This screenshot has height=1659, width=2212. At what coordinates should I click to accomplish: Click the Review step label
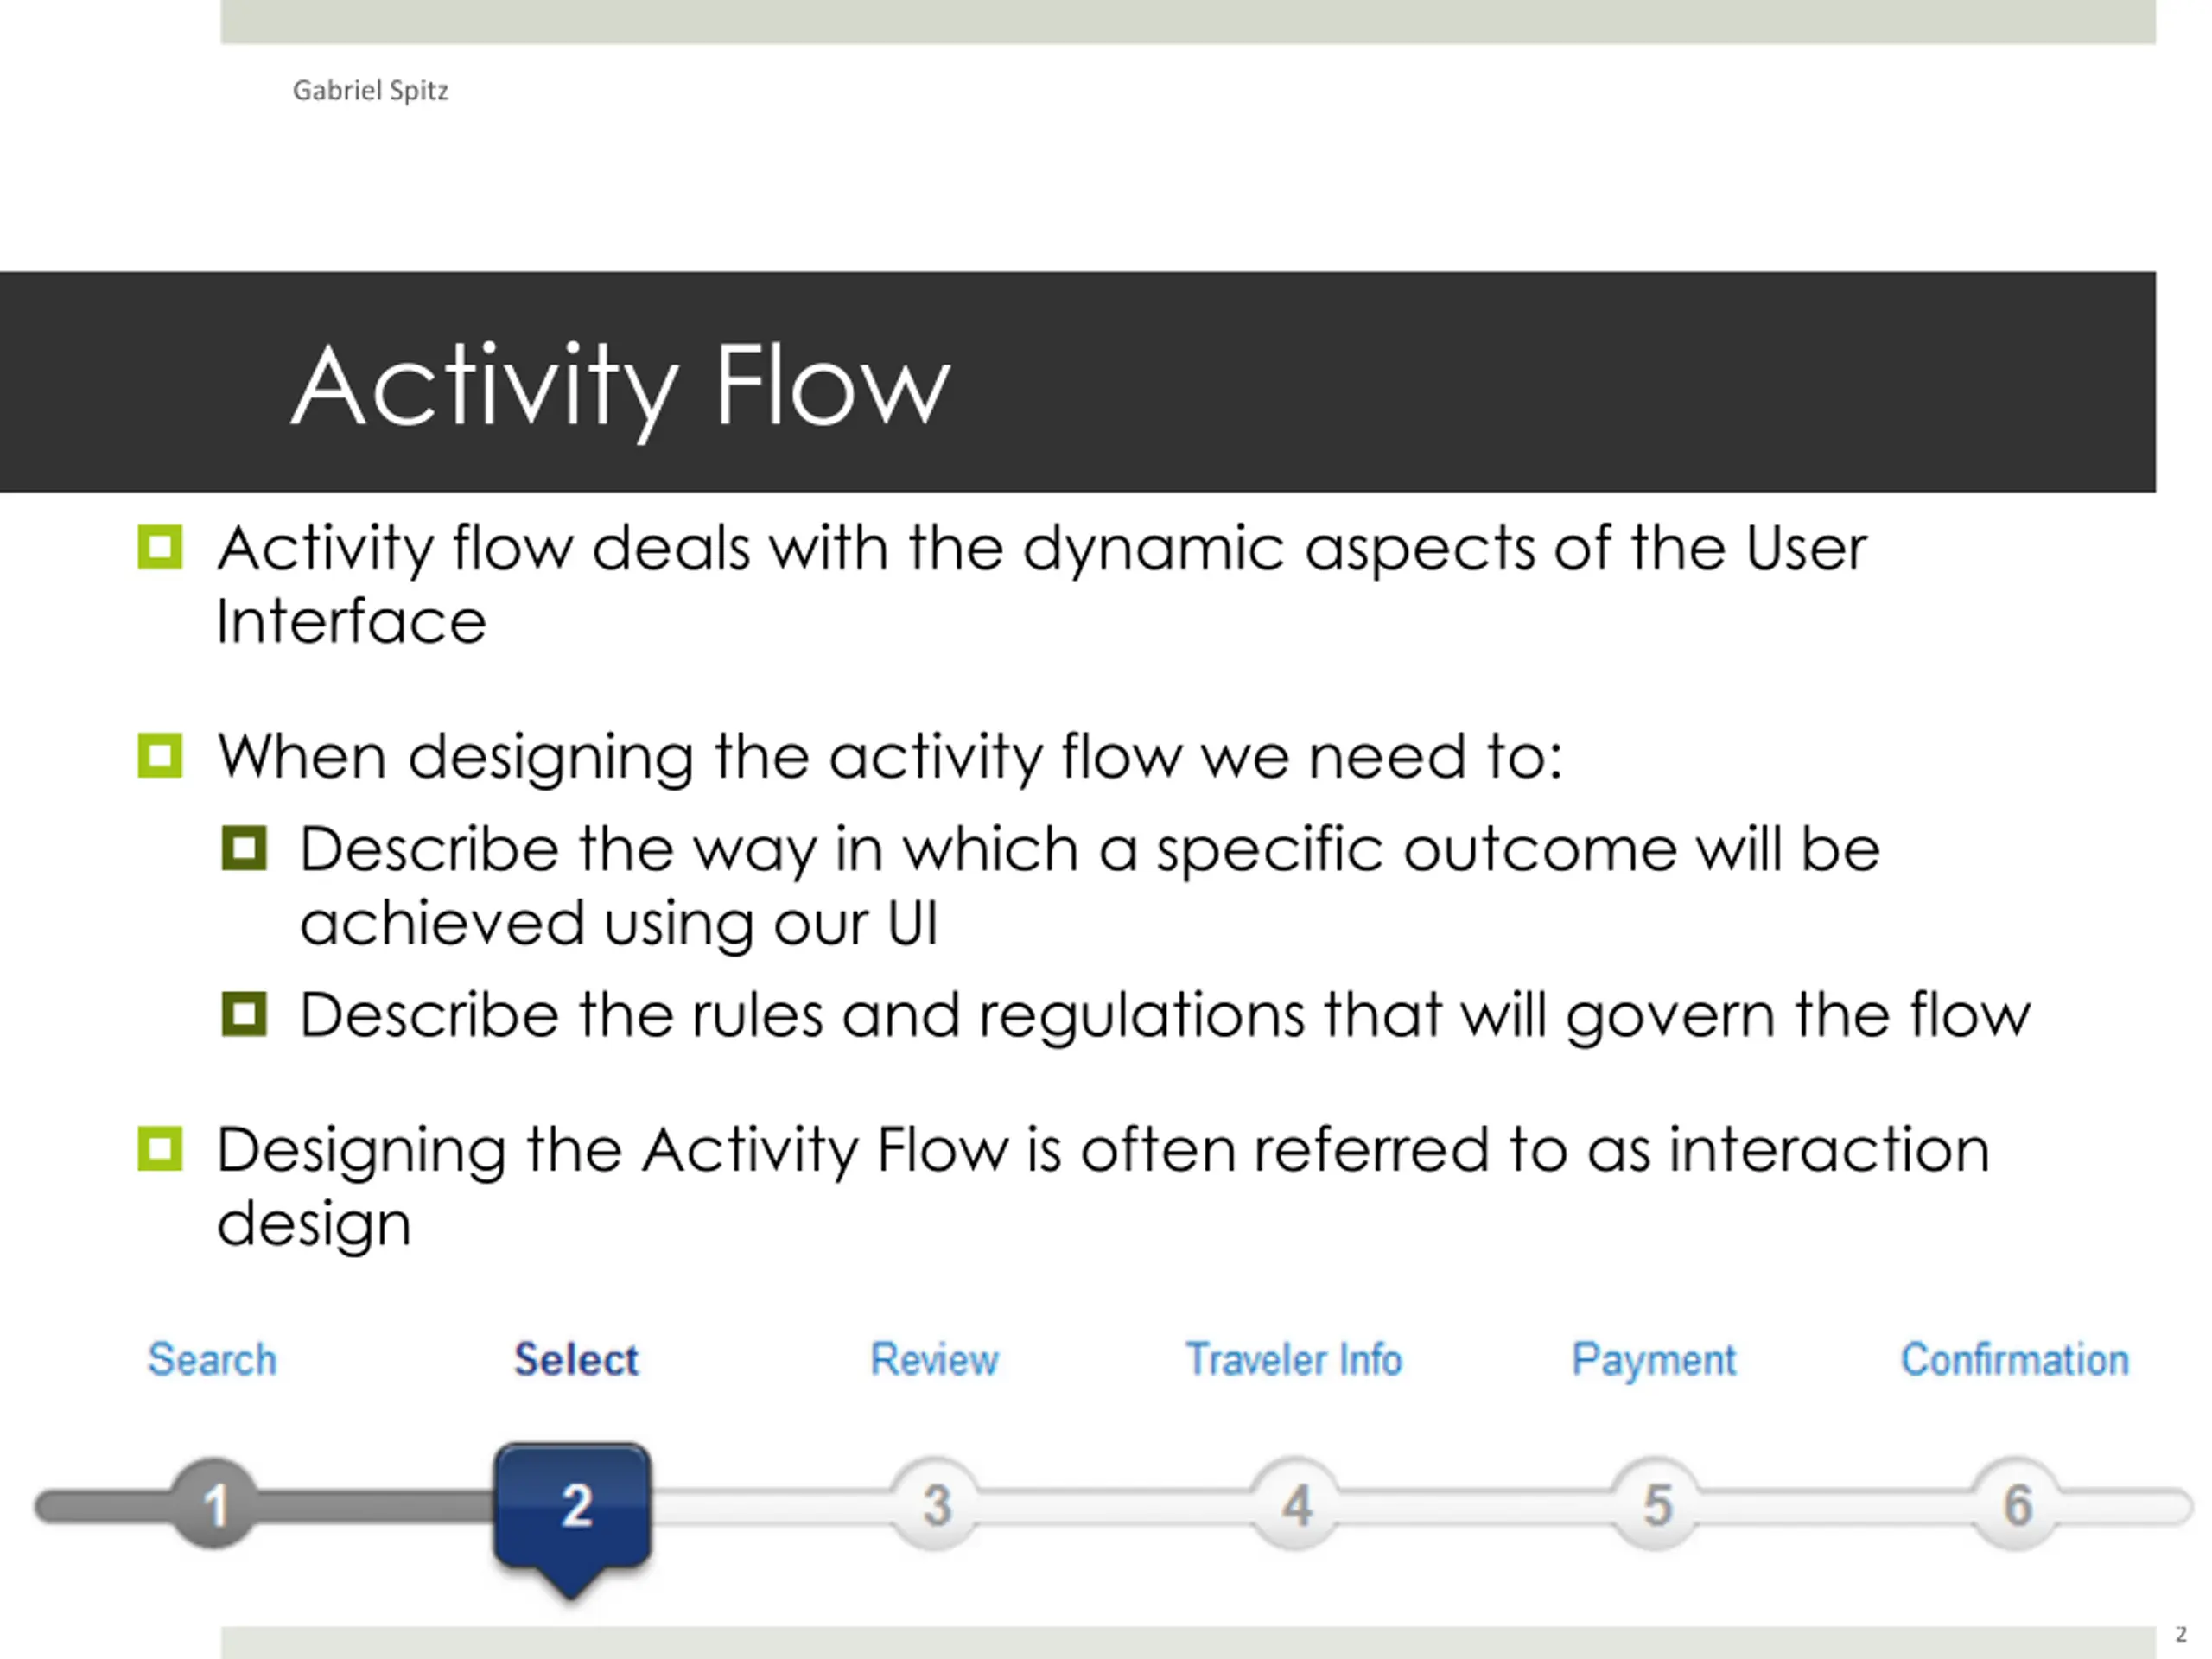tap(934, 1360)
